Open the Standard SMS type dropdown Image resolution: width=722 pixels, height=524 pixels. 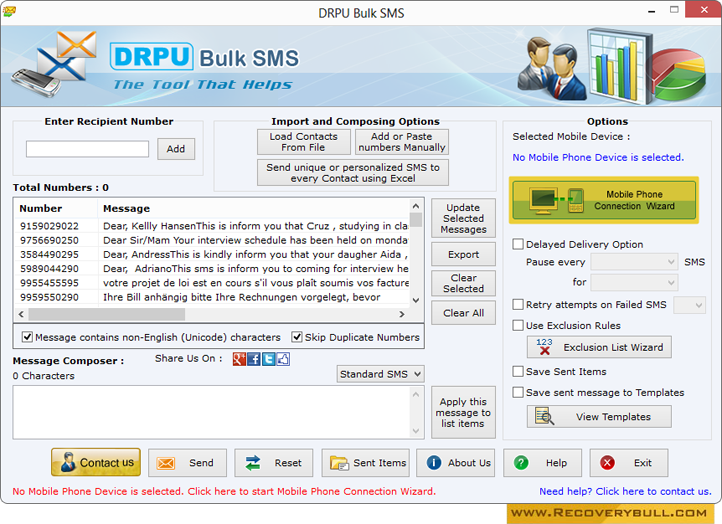click(380, 374)
